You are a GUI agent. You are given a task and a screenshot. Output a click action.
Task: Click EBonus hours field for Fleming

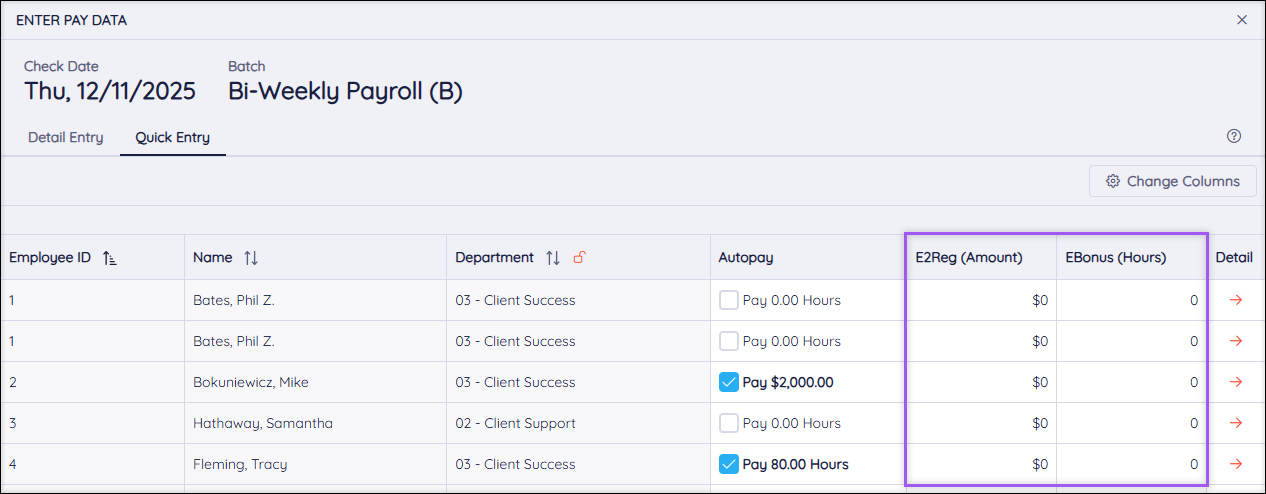click(x=1131, y=464)
